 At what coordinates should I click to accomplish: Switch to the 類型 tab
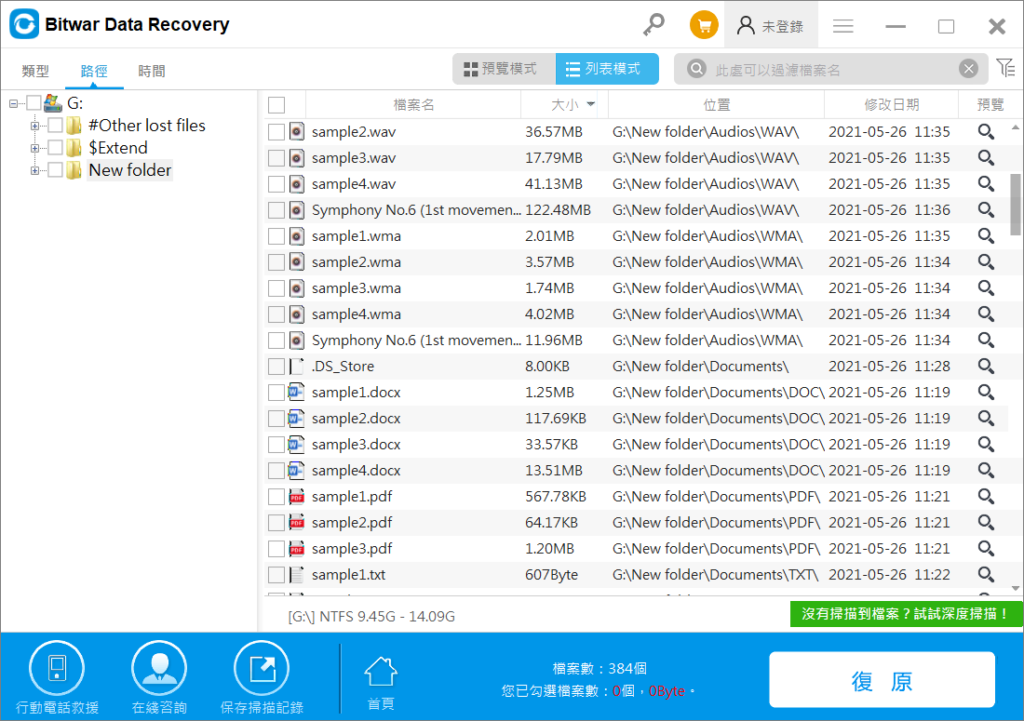(36, 71)
